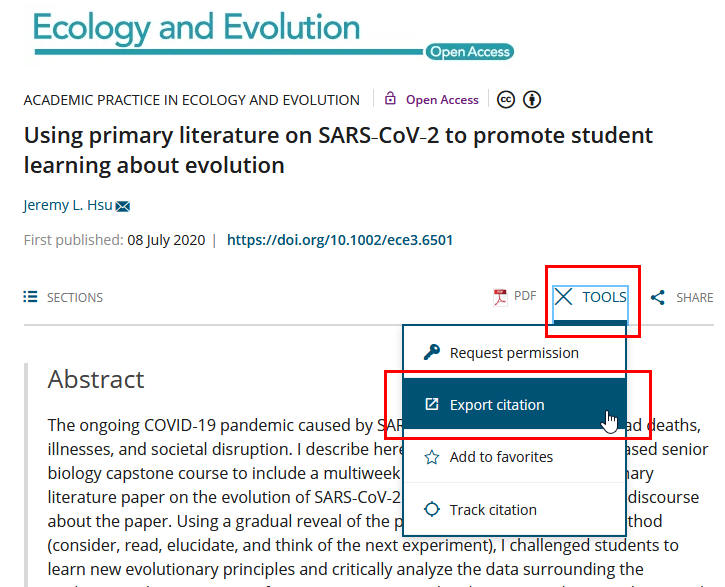Open the DOI link 10.1002/ece3.6501
The height and width of the screenshot is (587, 725).
pyautogui.click(x=340, y=240)
